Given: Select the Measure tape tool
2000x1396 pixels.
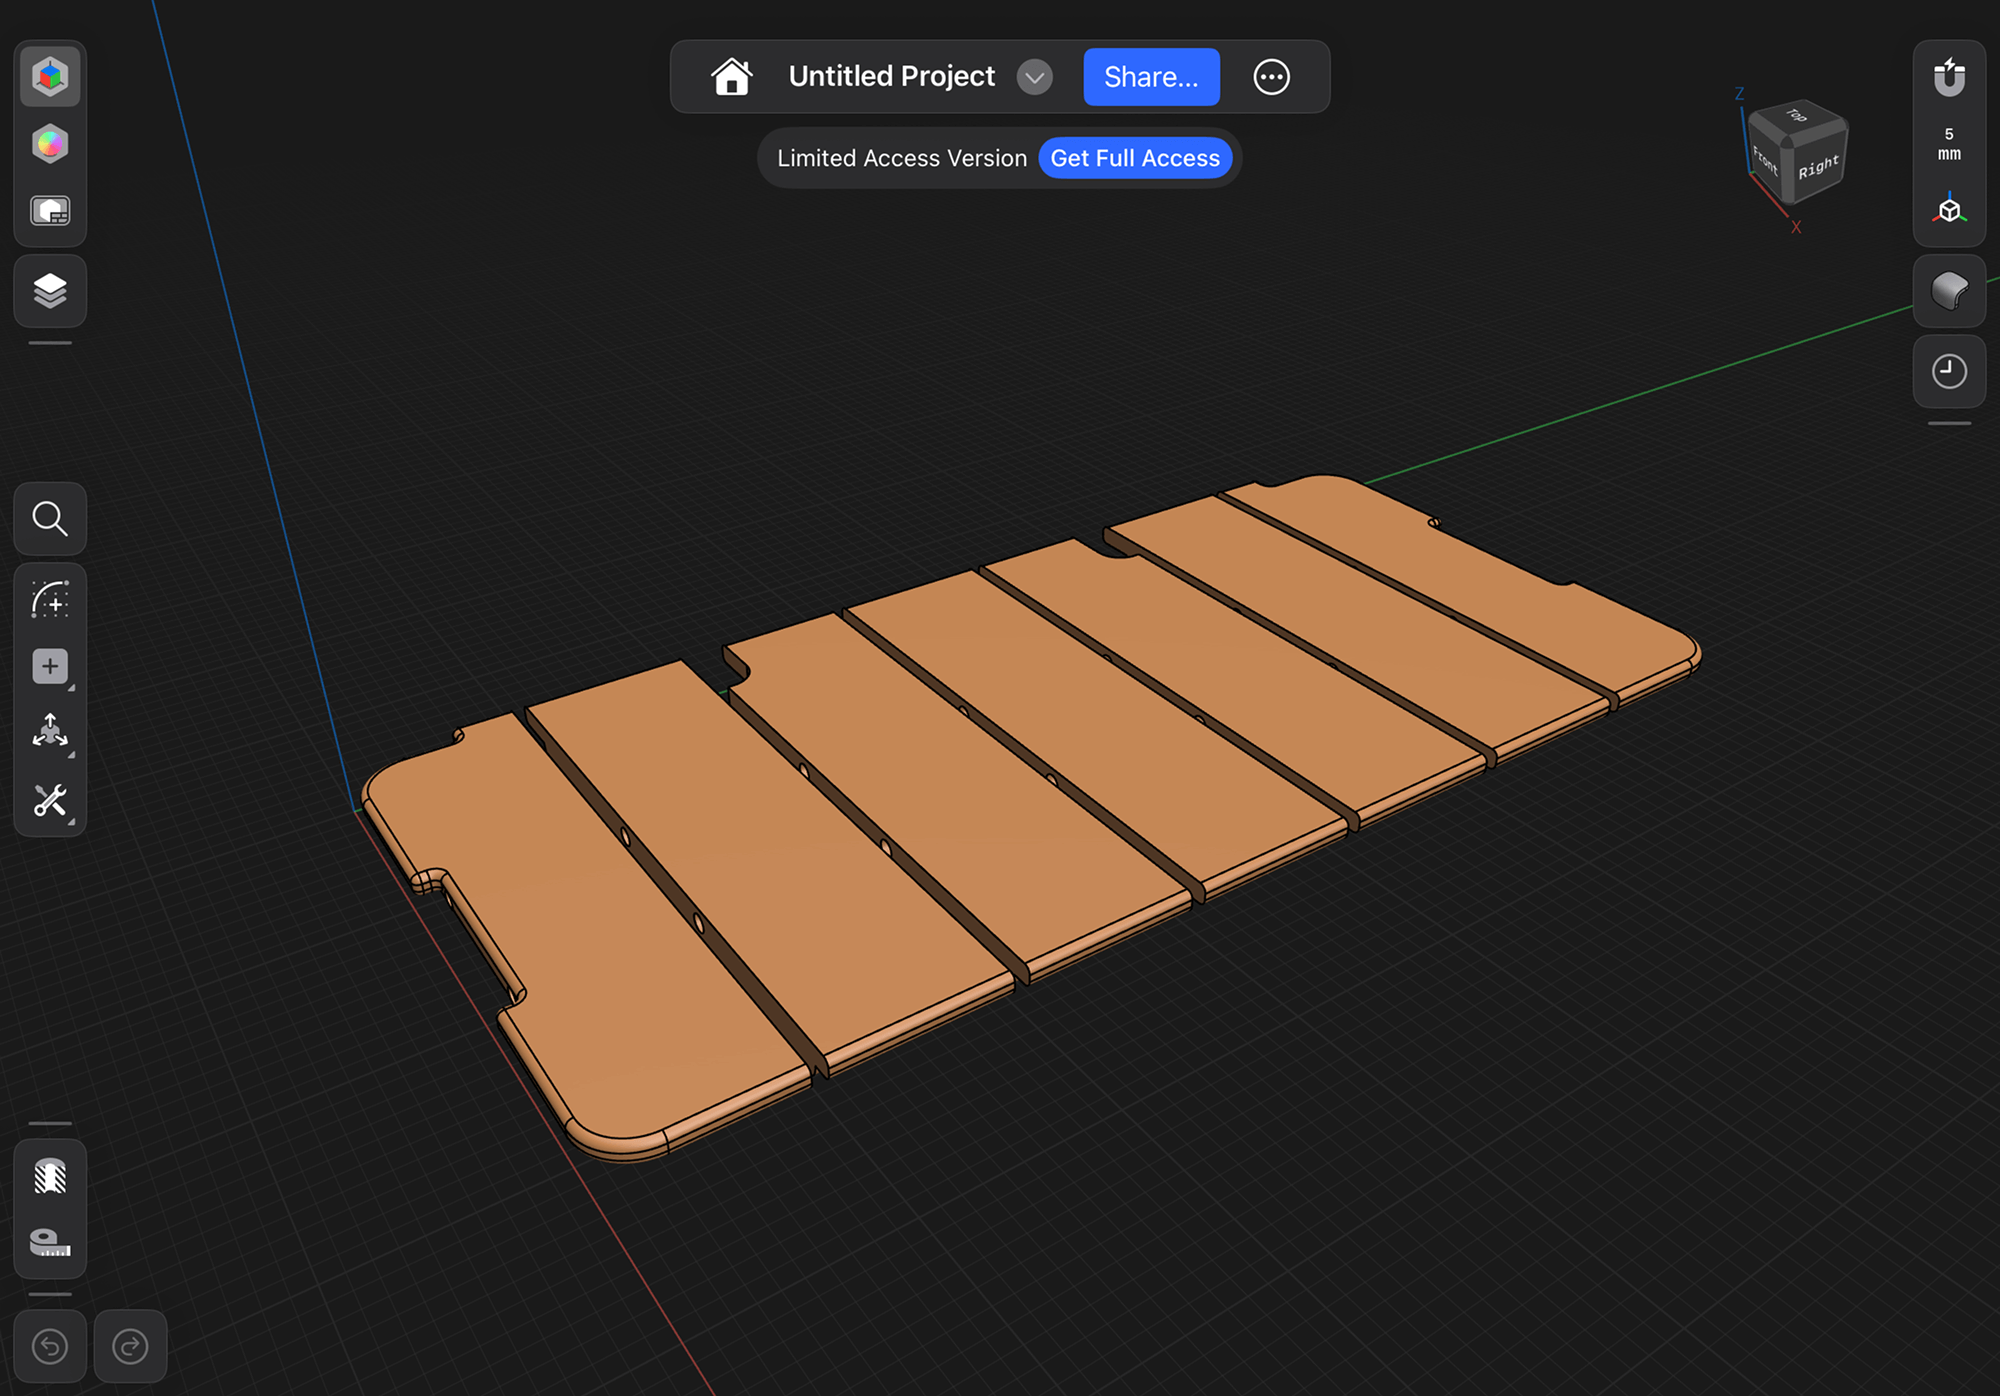Looking at the screenshot, I should pos(50,1242).
